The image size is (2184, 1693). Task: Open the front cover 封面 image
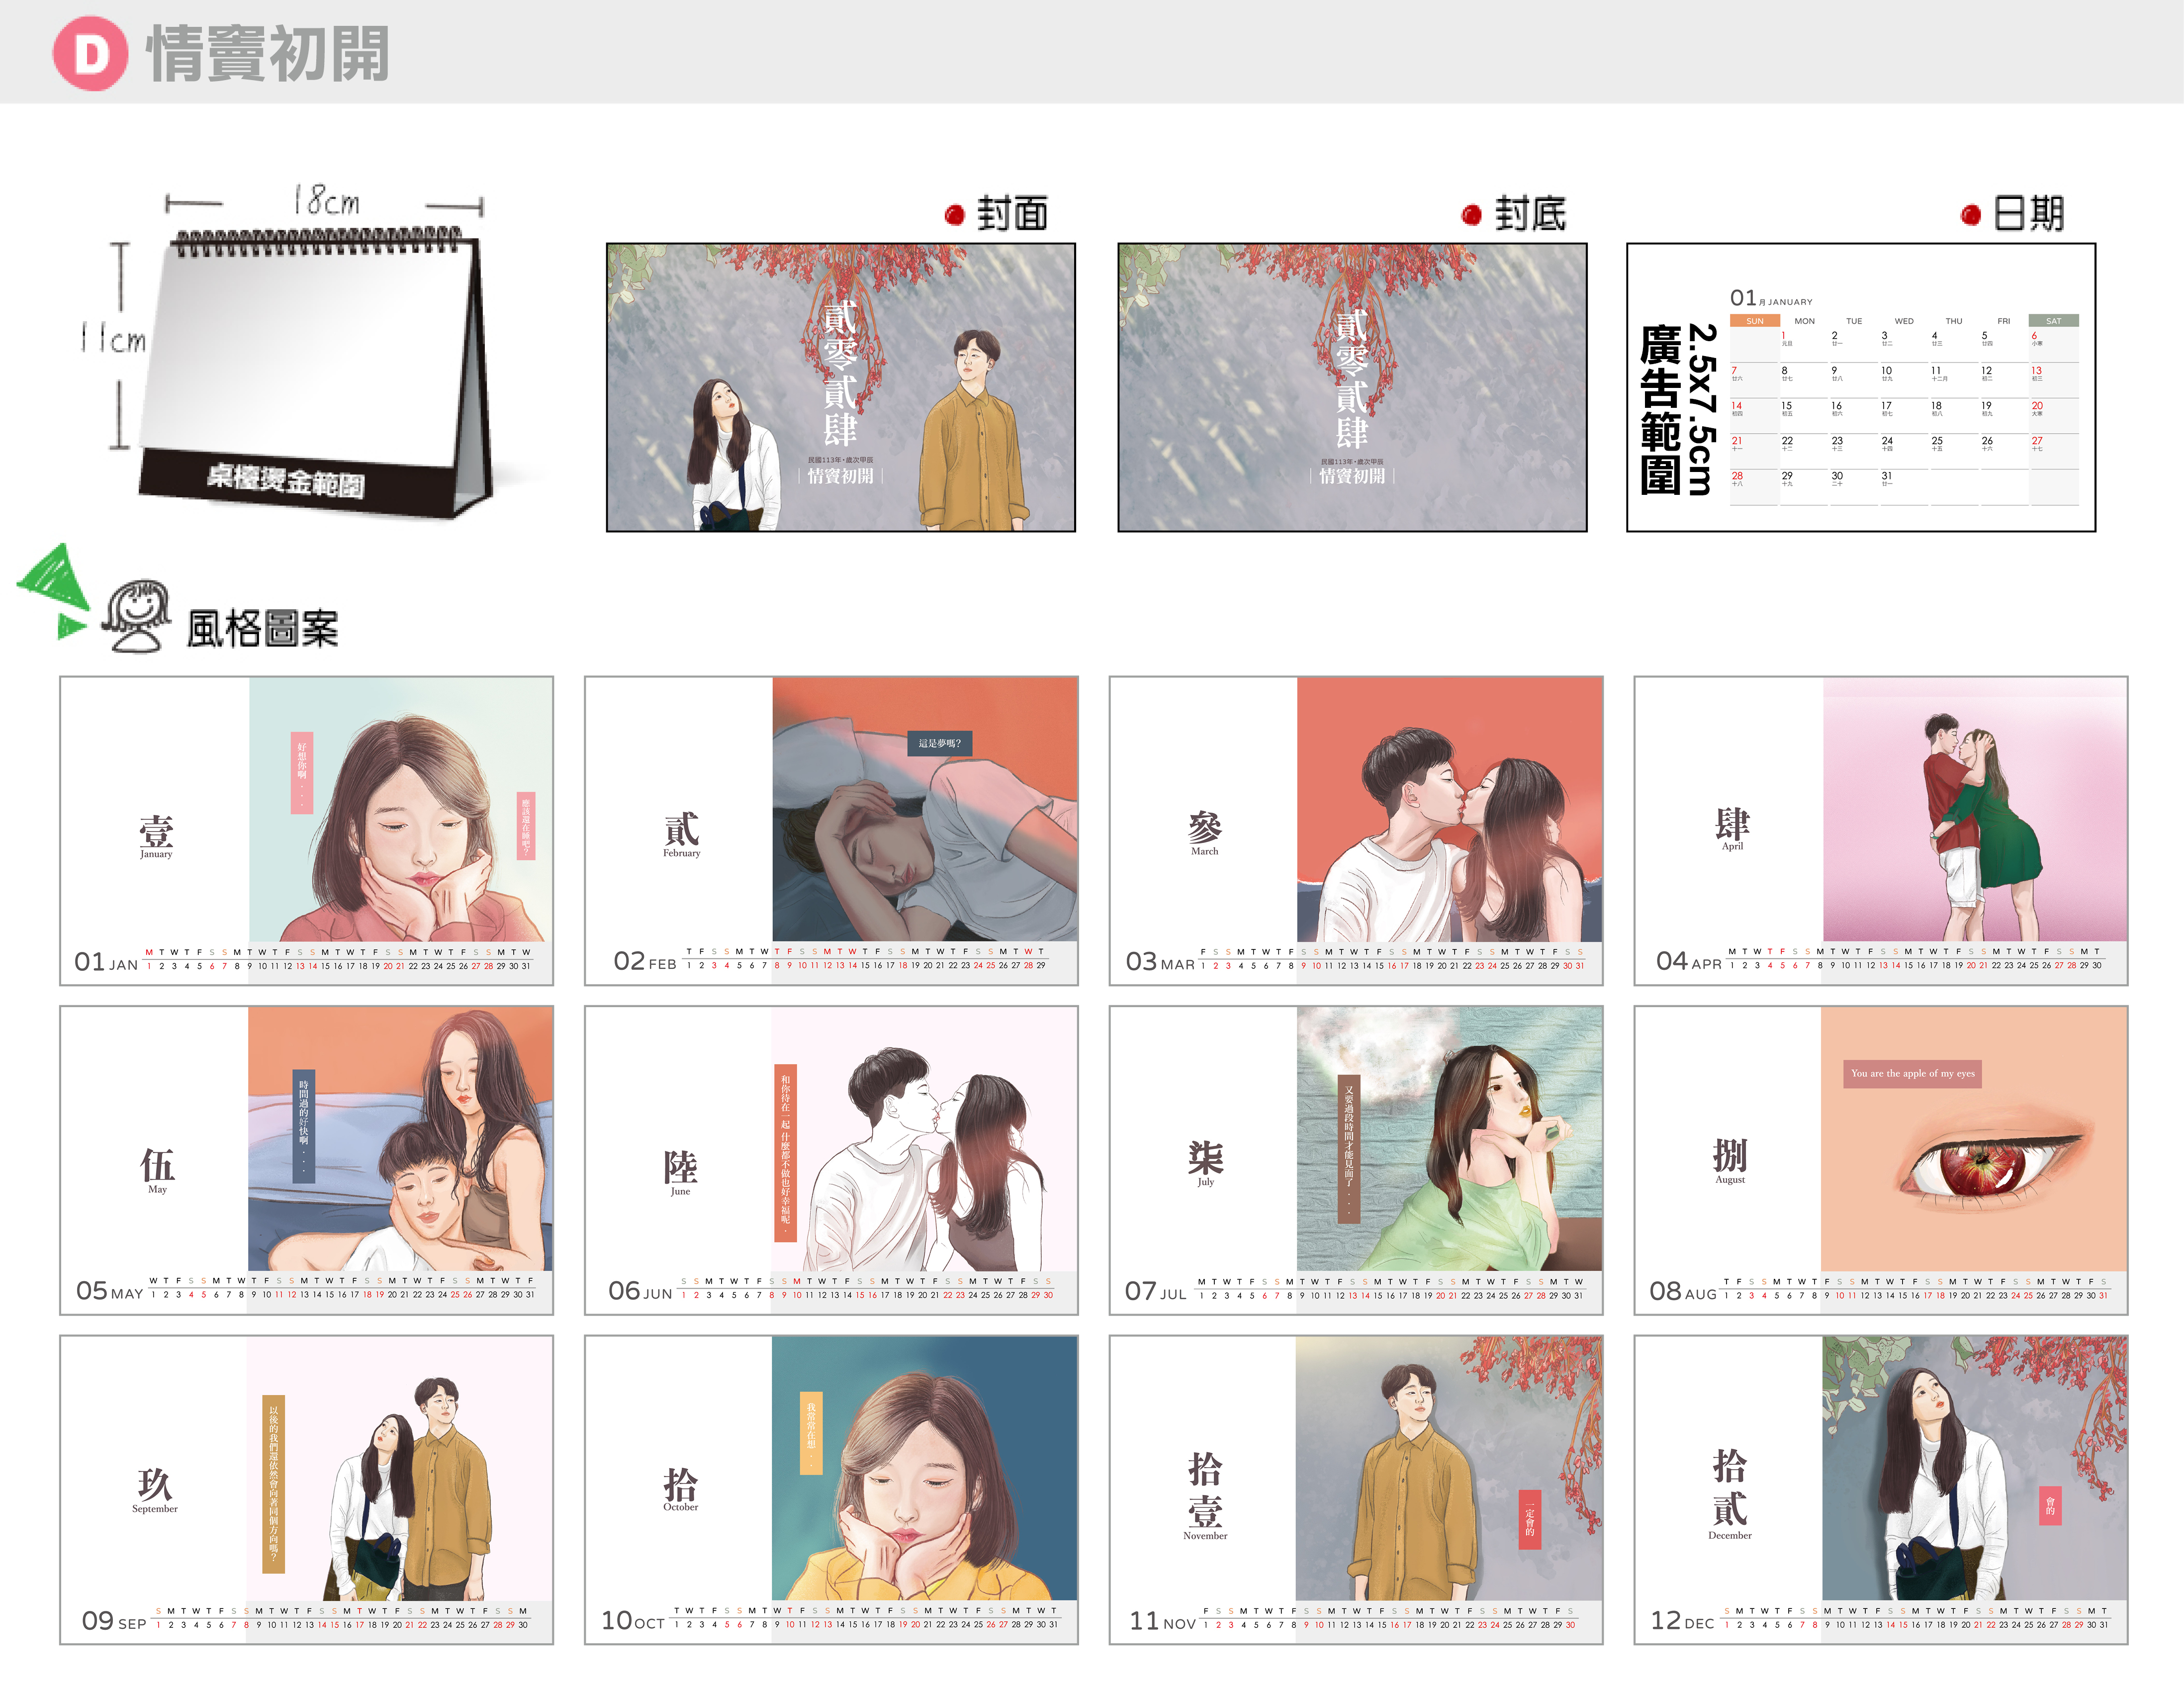[x=840, y=387]
